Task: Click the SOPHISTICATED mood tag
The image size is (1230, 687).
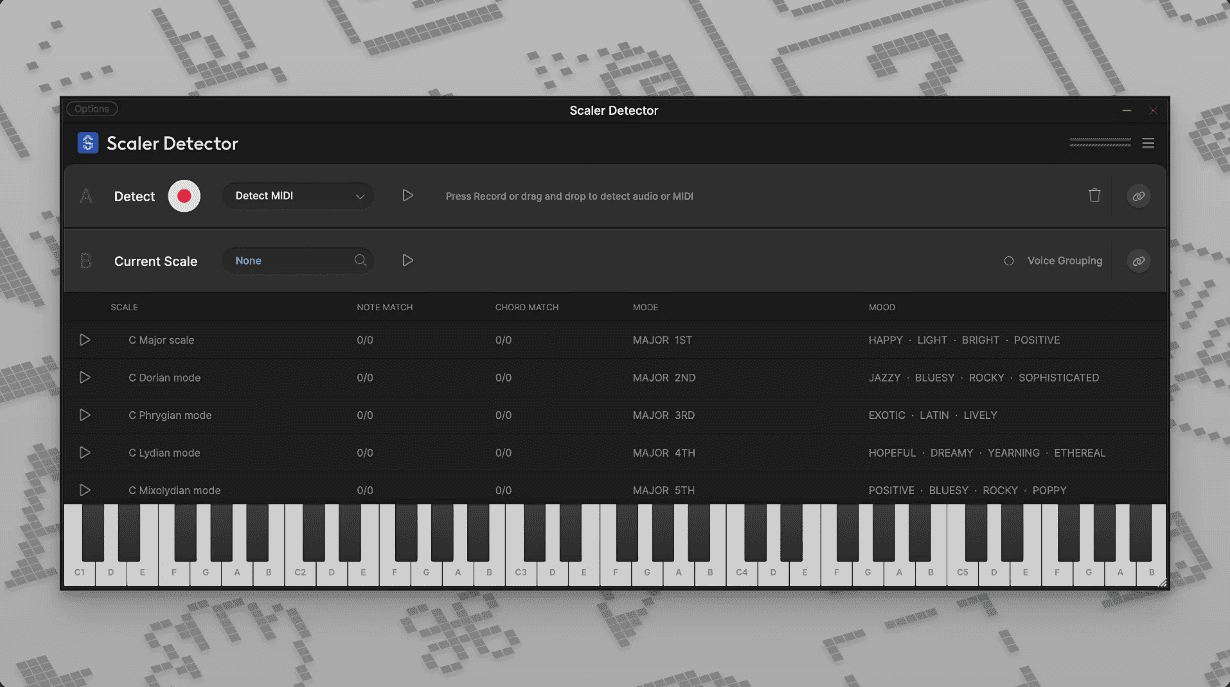Action: 1059,378
